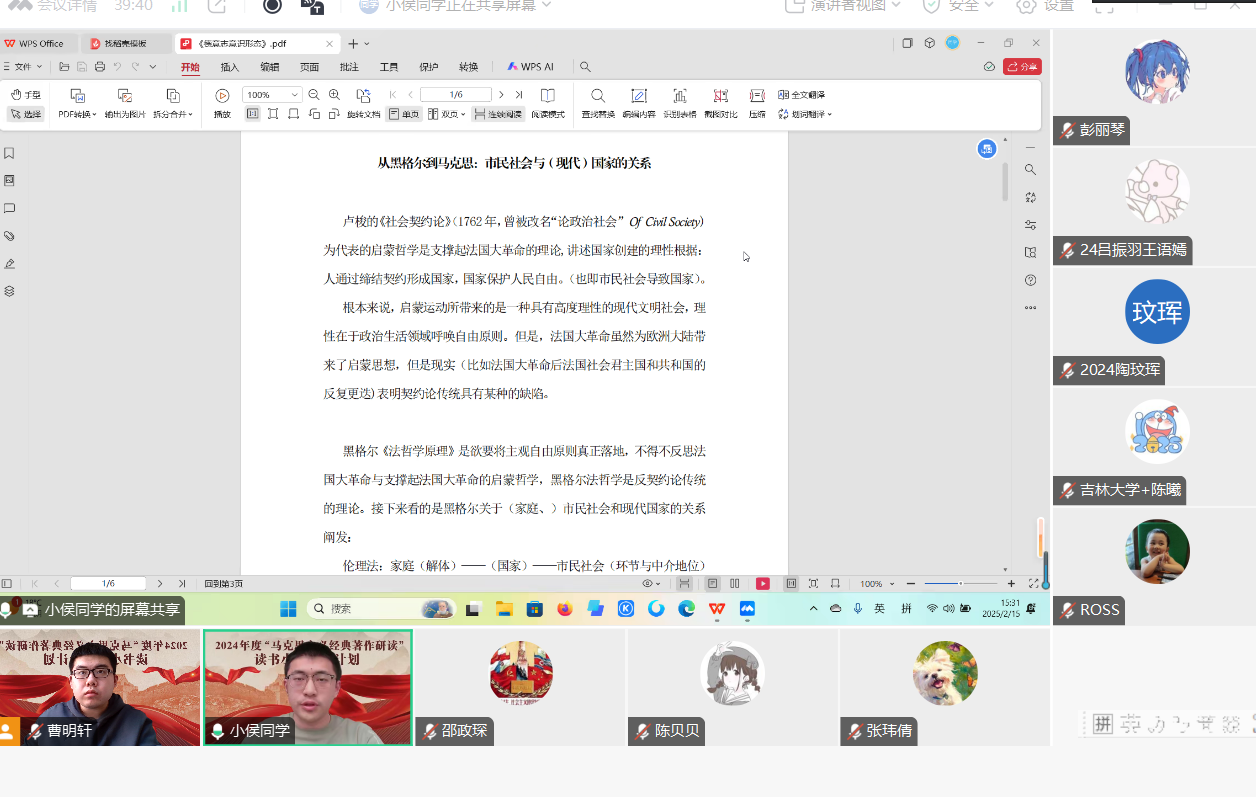Expand the zoom 100% dropdown in toolbar
This screenshot has height=797, width=1256.
[294, 95]
